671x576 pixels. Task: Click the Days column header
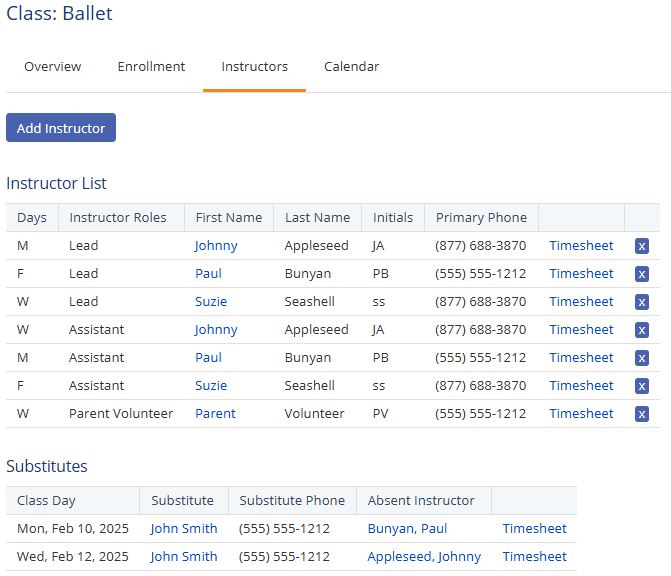[x=32, y=217]
